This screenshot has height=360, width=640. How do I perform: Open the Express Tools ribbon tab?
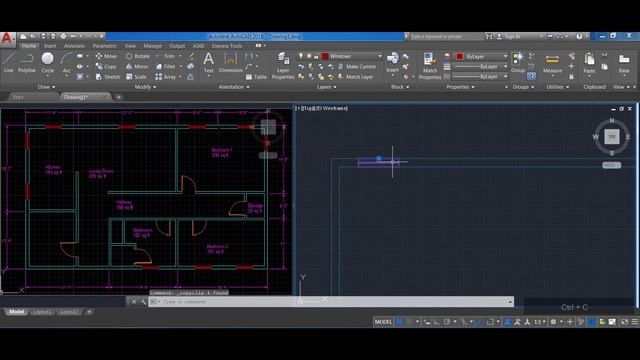227,46
